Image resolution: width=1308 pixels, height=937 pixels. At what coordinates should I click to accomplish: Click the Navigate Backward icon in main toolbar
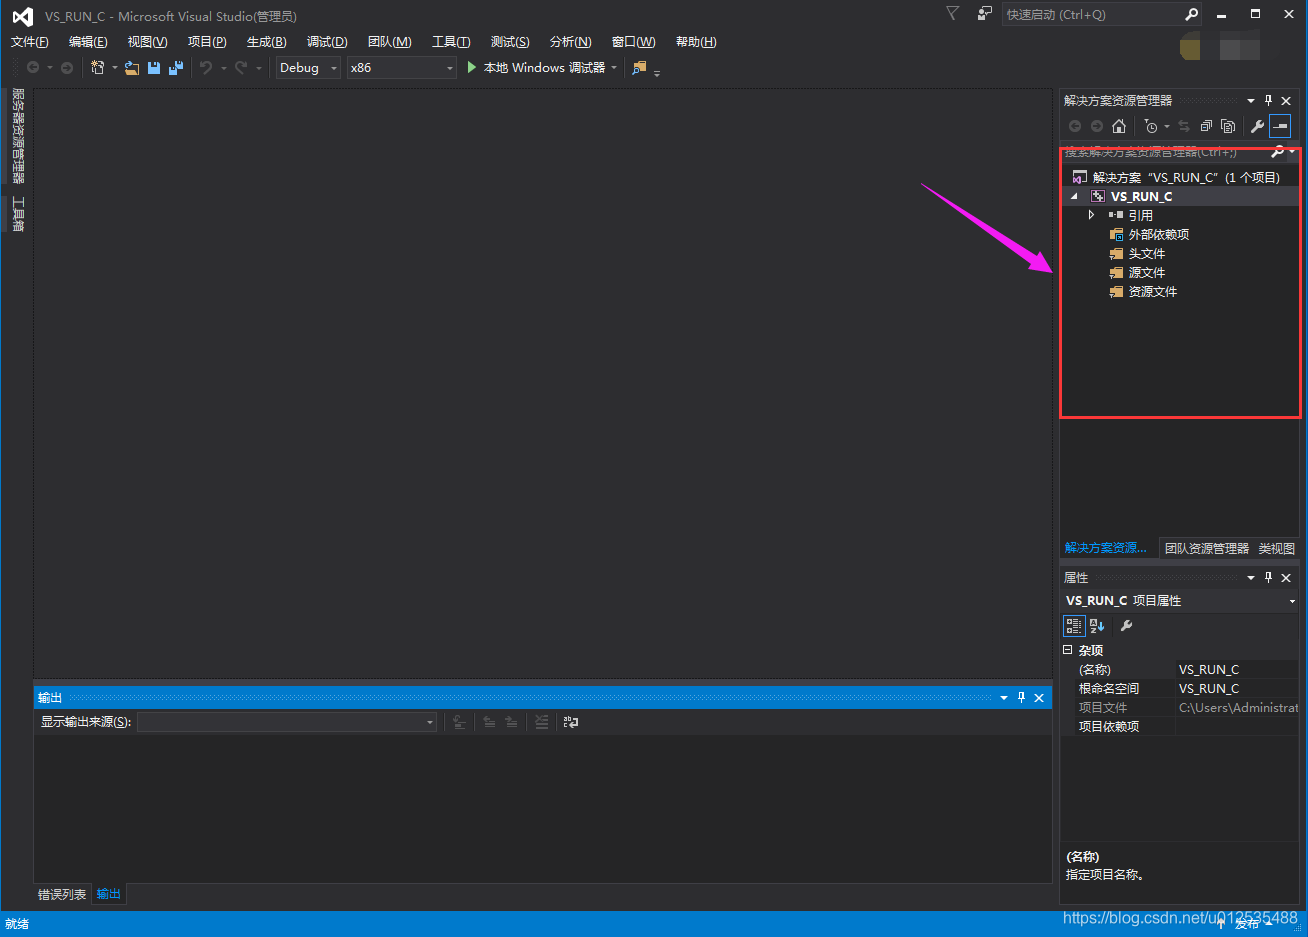tap(33, 68)
